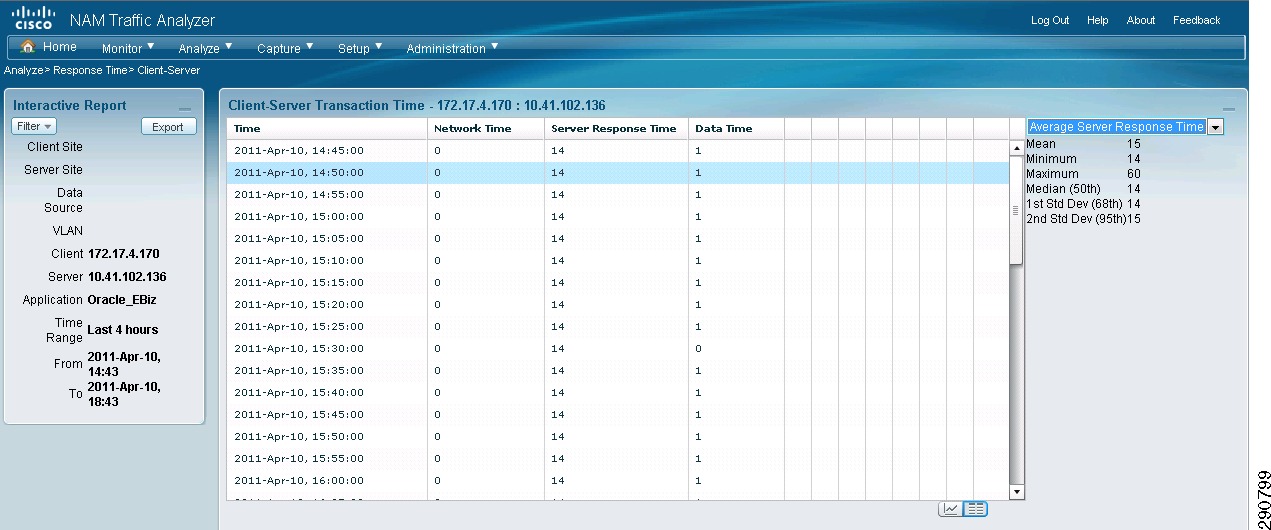The image size is (1271, 530).
Task: Select row 2011-Apr-10, 15:50:00
Action: pyautogui.click(x=618, y=436)
